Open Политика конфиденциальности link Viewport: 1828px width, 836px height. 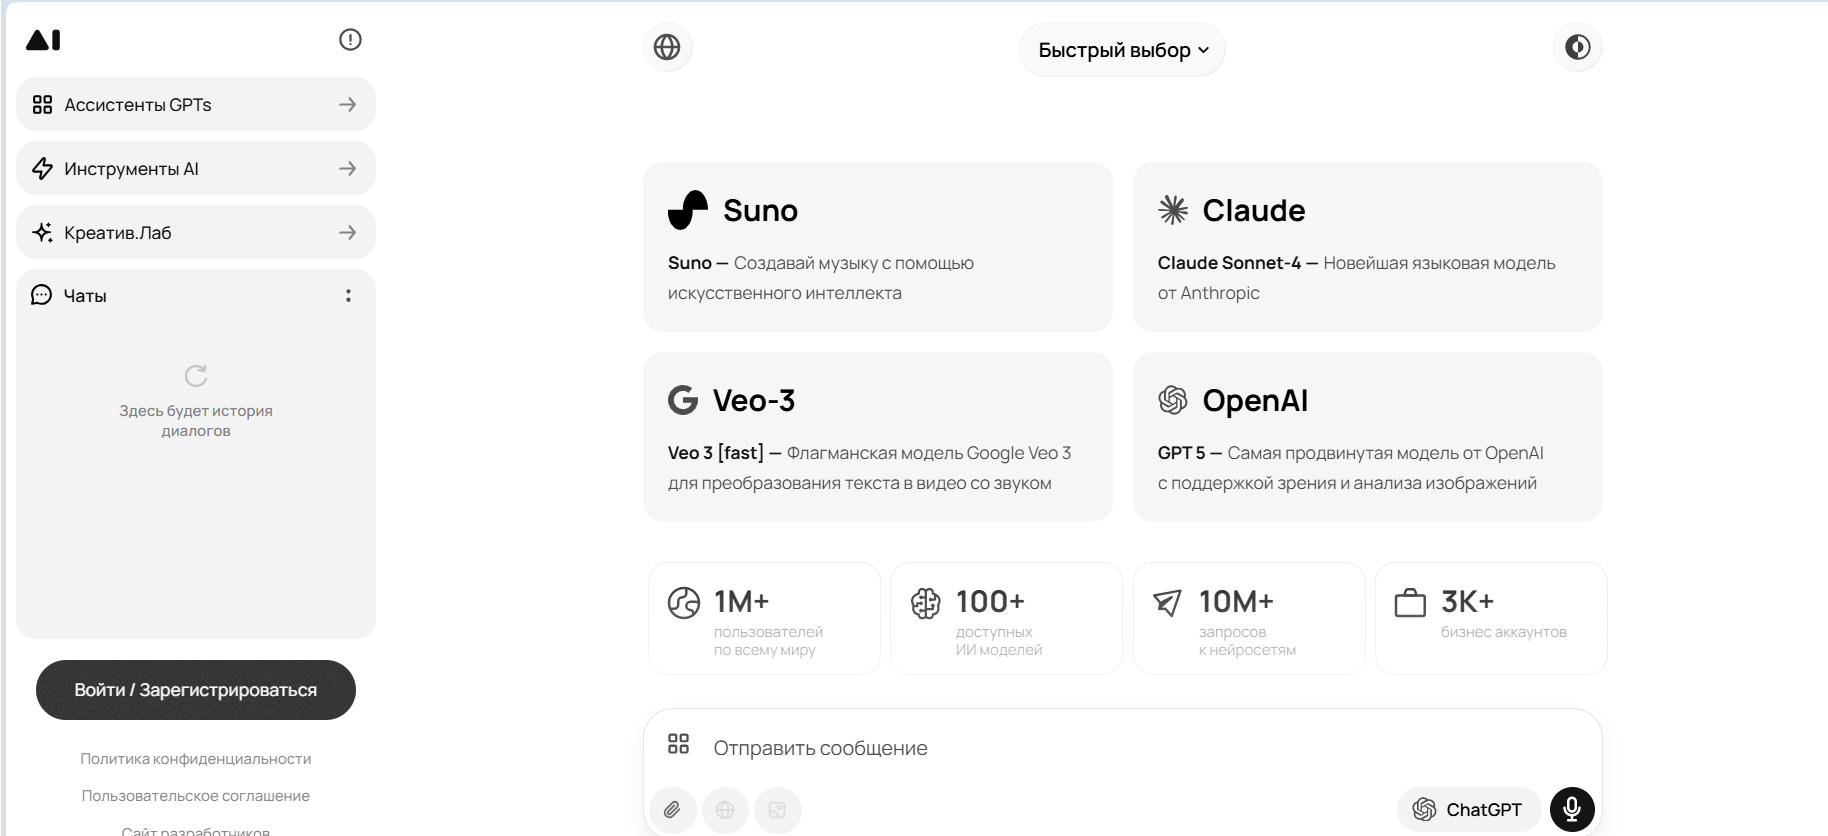[196, 759]
